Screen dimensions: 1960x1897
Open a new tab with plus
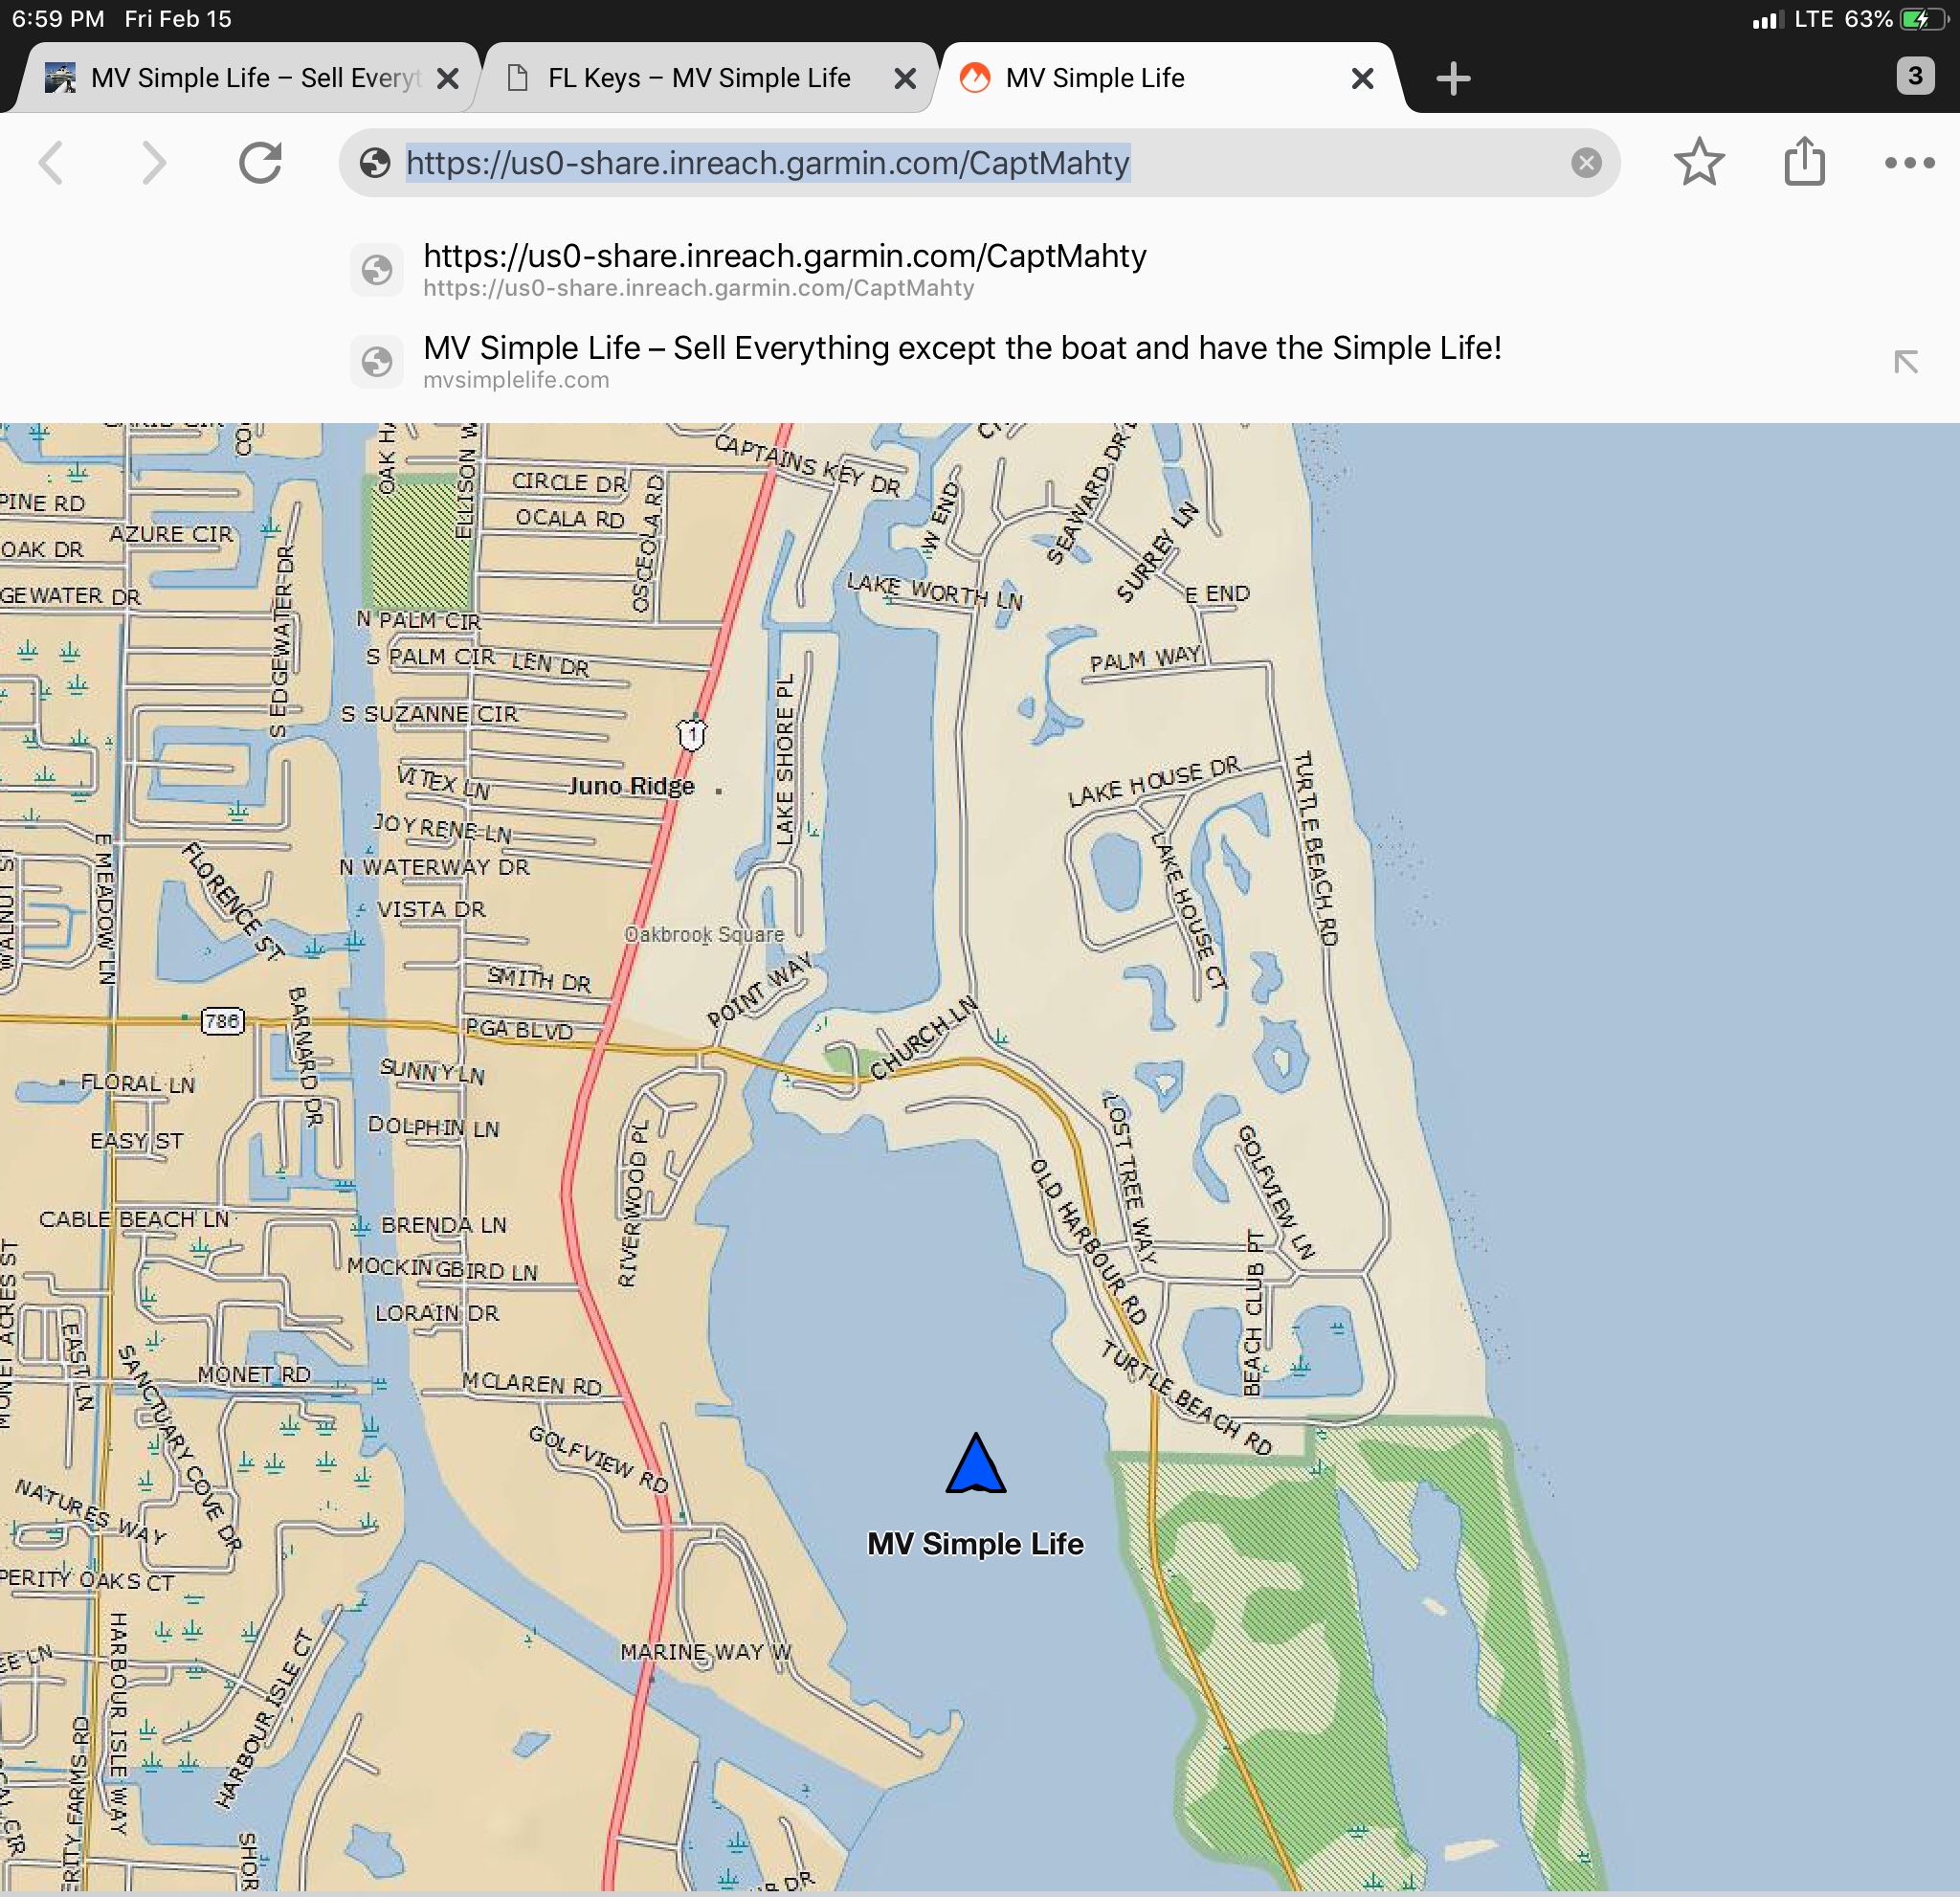[1452, 78]
